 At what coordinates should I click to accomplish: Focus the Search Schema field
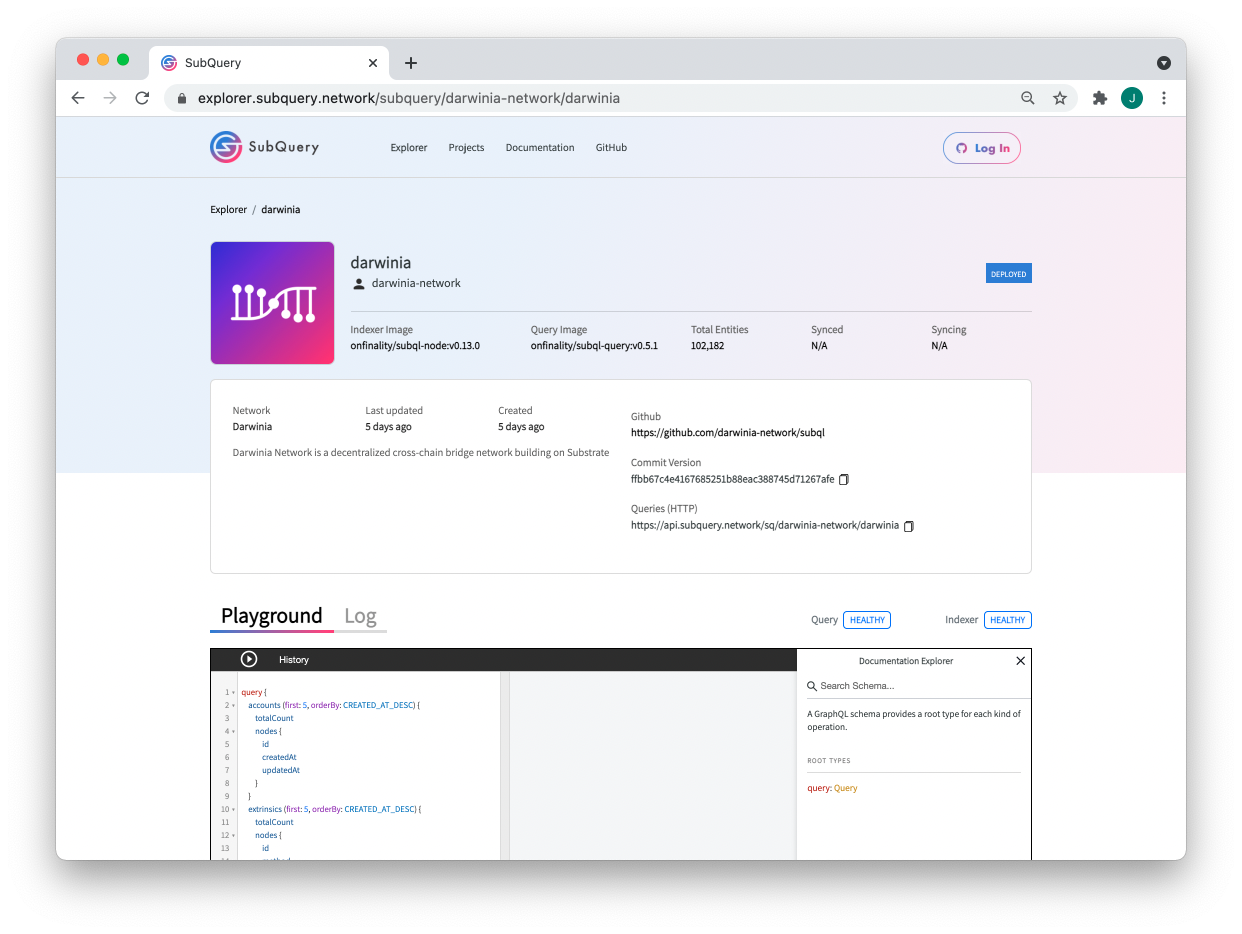[918, 686]
